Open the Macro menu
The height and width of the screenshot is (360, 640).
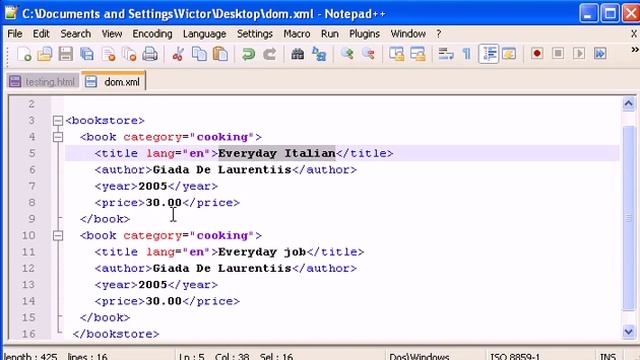click(297, 34)
